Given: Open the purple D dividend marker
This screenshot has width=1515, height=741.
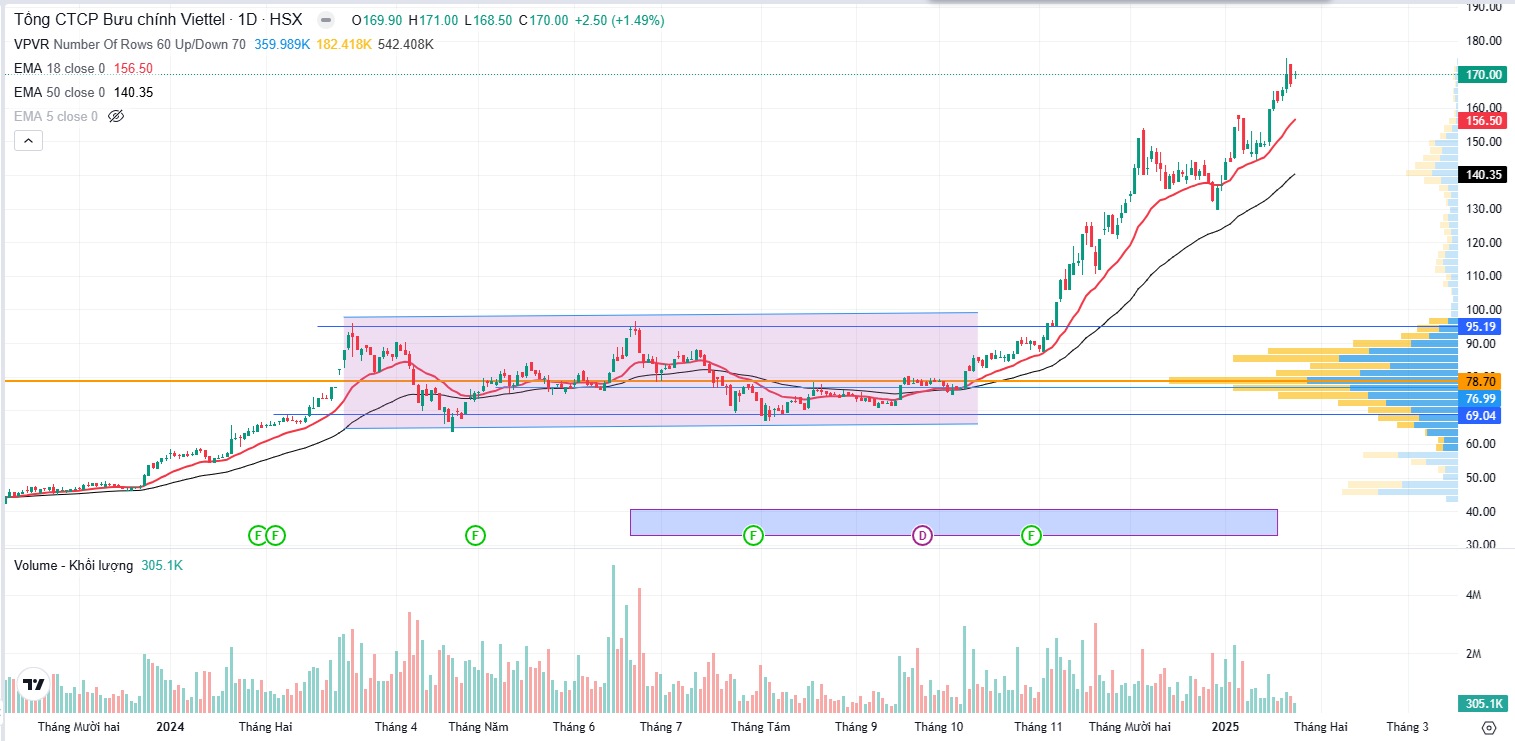Looking at the screenshot, I should coord(922,535).
